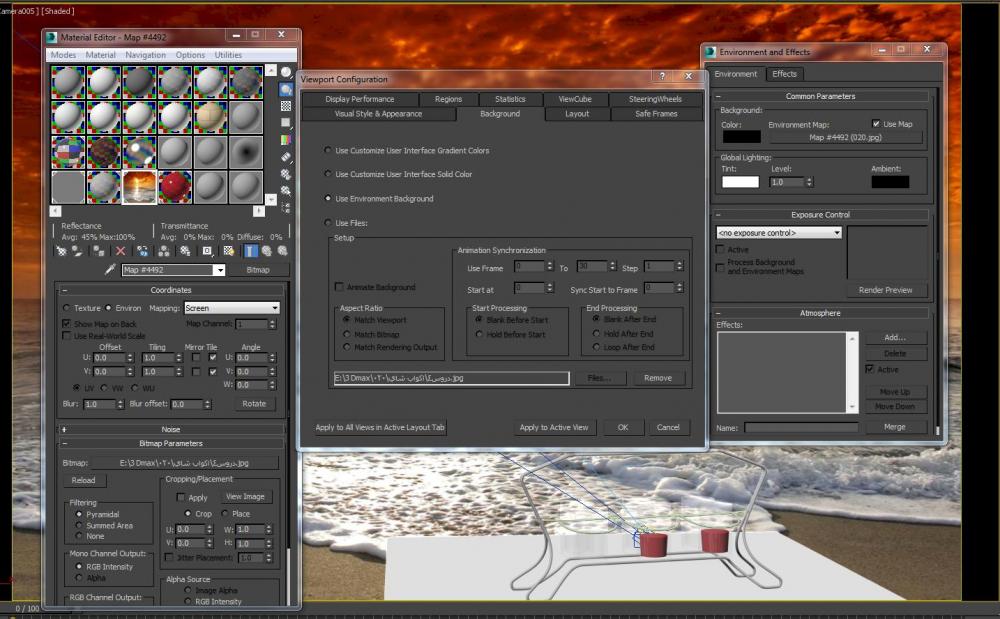Viewport: 1000px width, 619px height.
Task: Select the red sphere material sample slot
Action: click(x=174, y=187)
